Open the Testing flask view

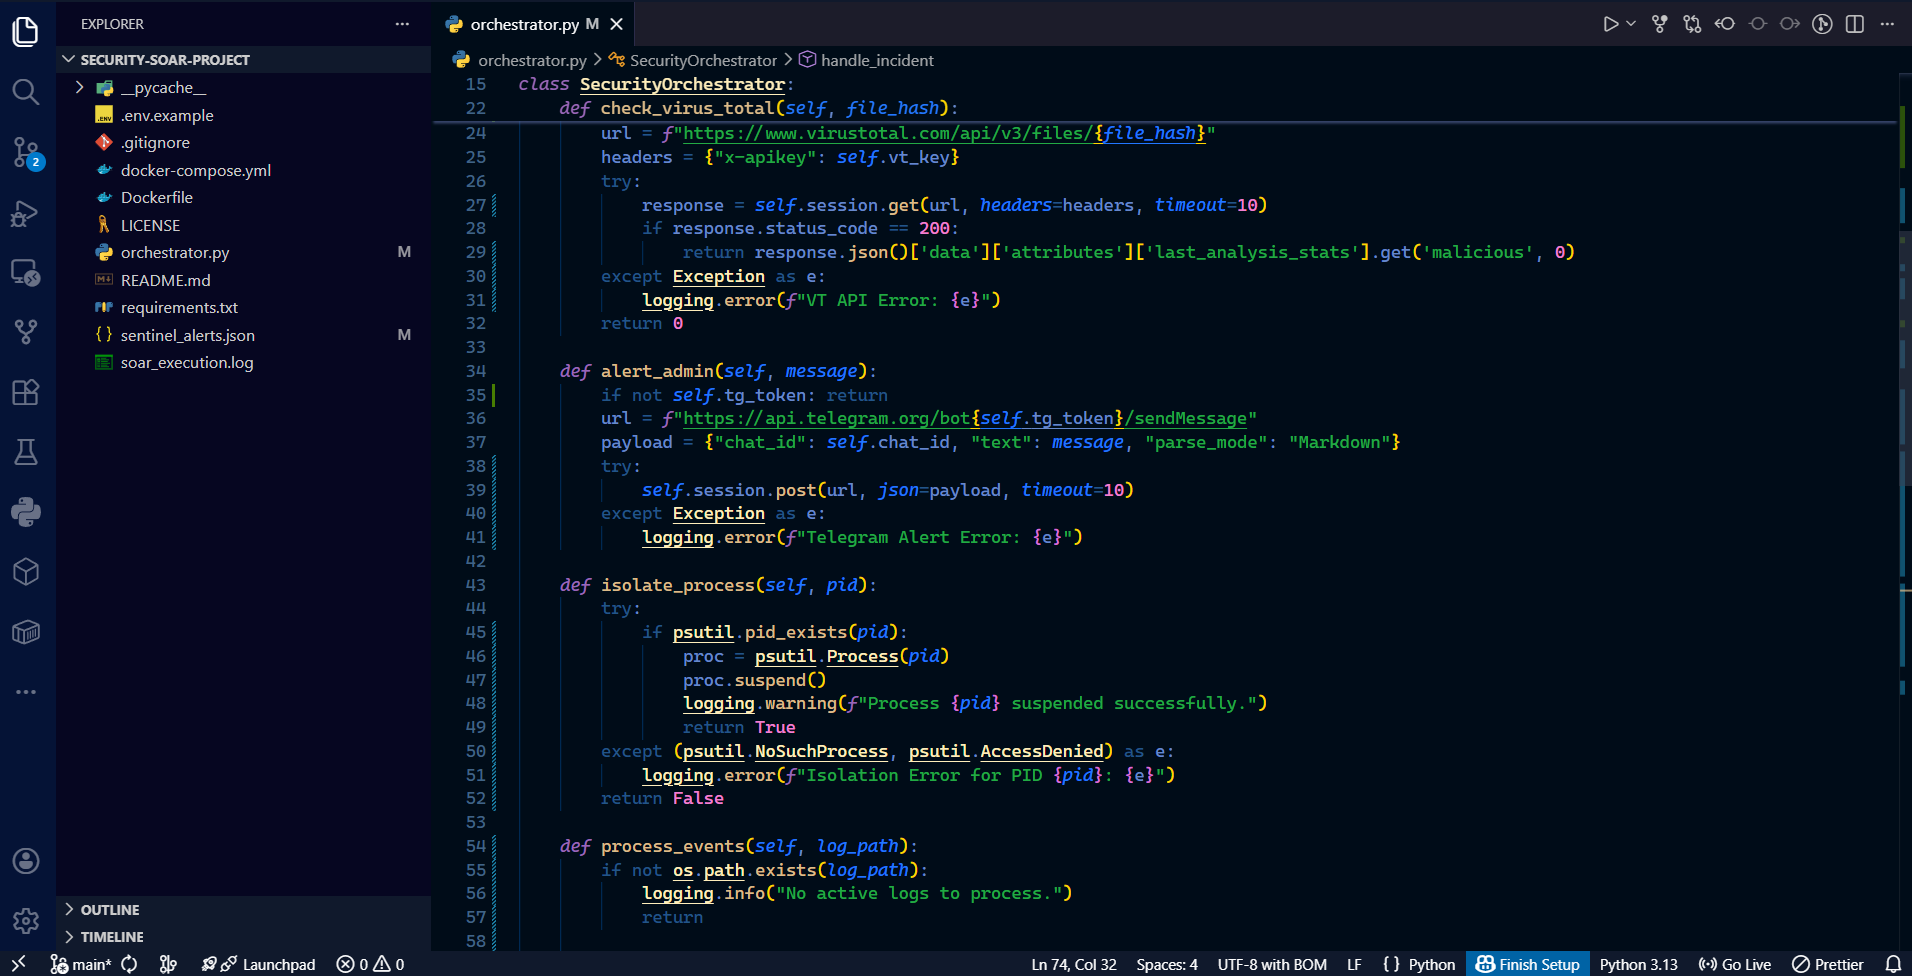[x=26, y=452]
